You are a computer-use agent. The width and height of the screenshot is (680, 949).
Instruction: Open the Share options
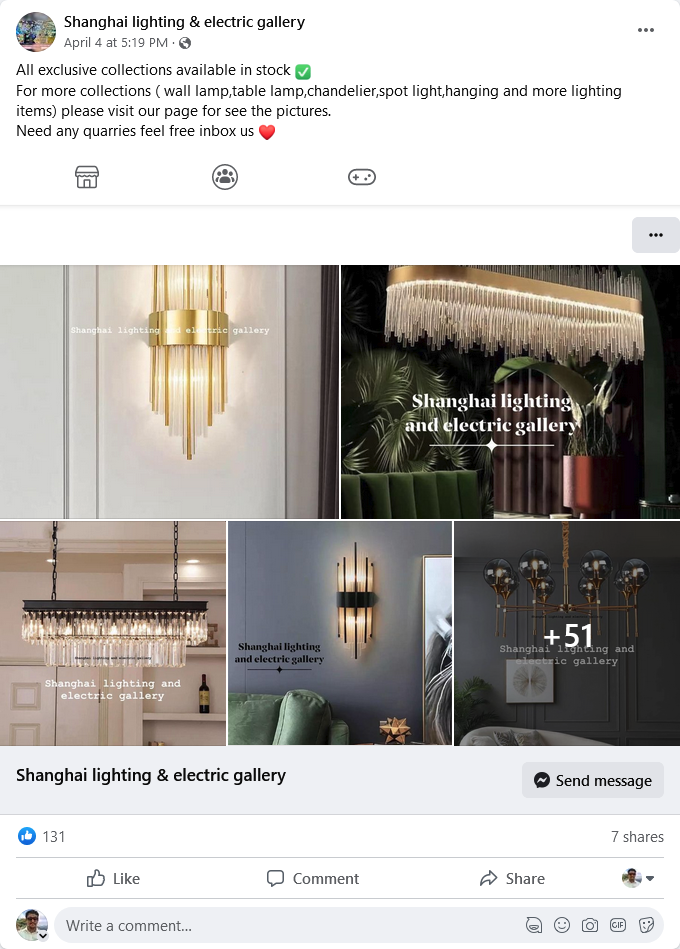pyautogui.click(x=512, y=878)
